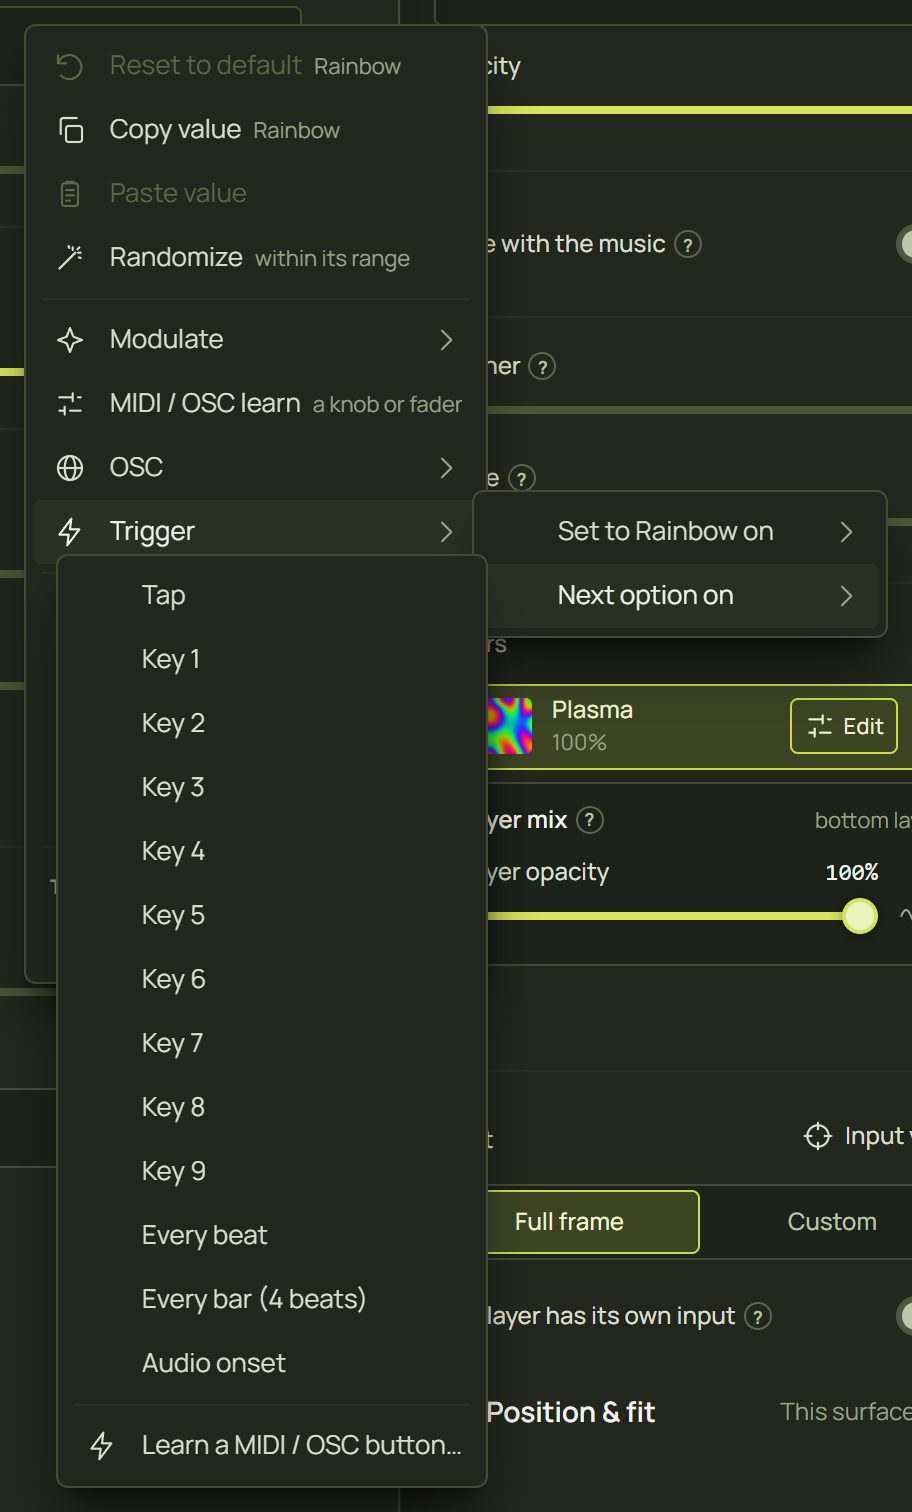Screen dimensions: 912x1512
Task: Select Key 9 trigger
Action: [x=272, y=1172]
